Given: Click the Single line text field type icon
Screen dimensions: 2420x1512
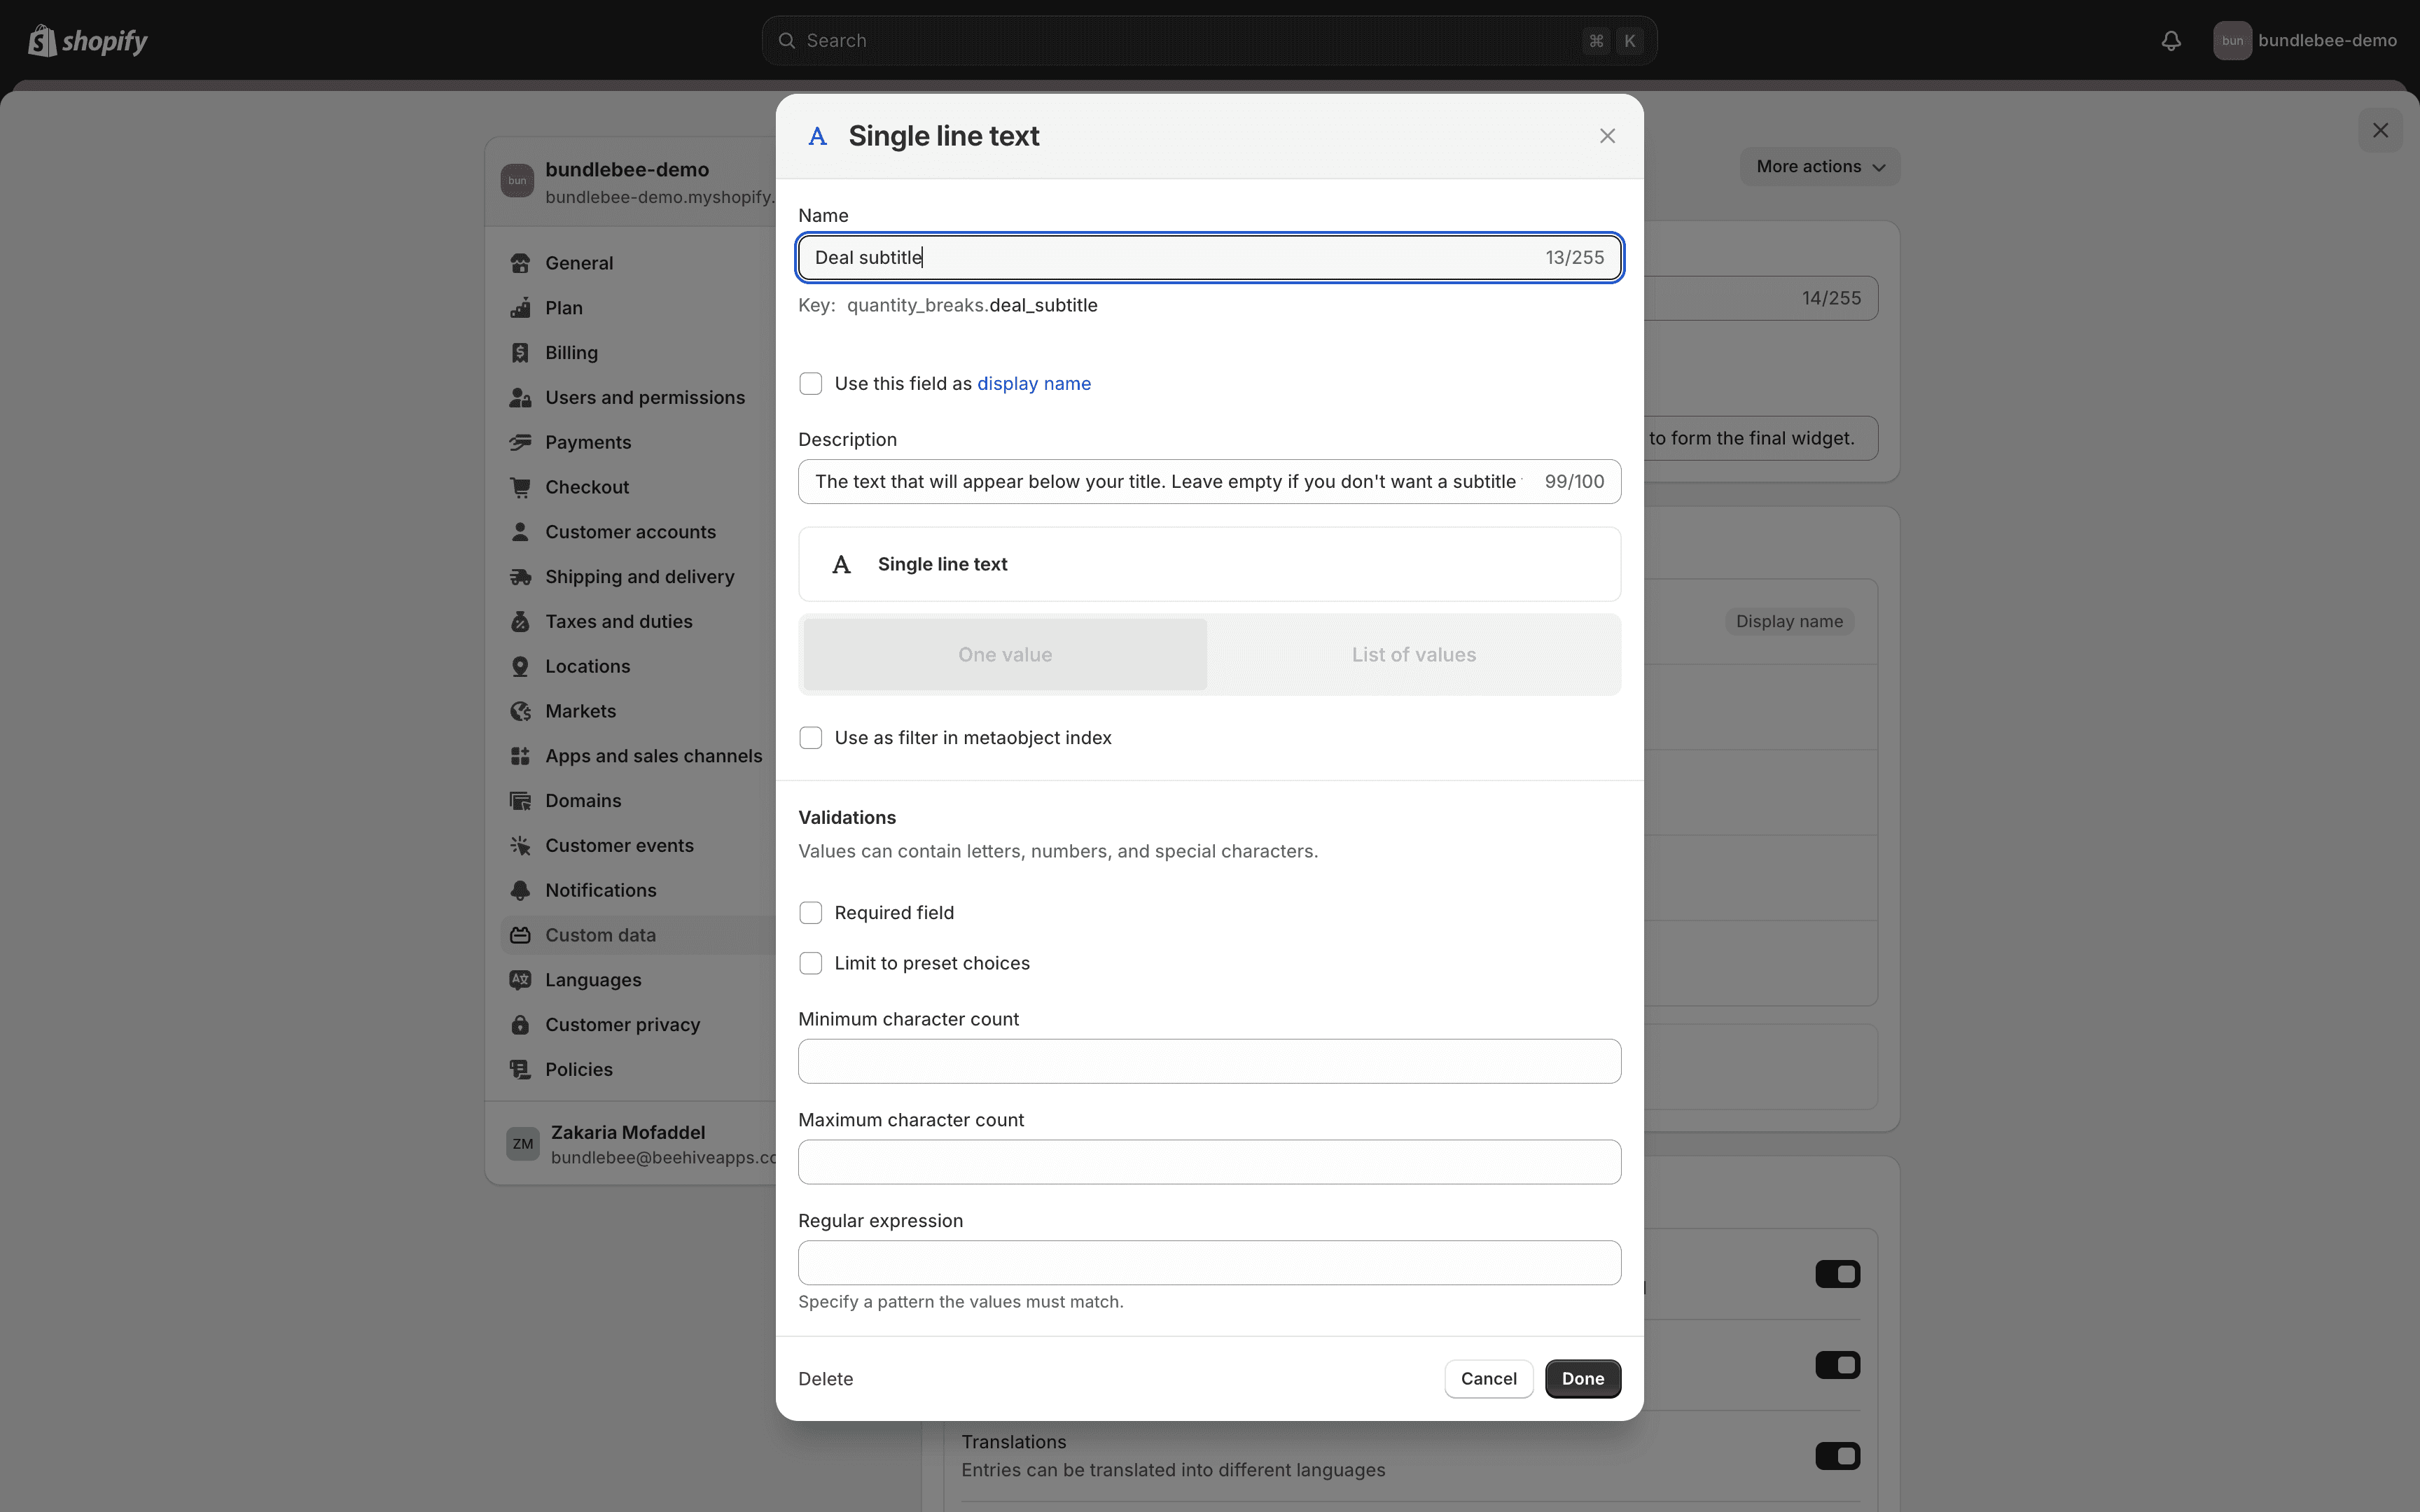Looking at the screenshot, I should [842, 563].
